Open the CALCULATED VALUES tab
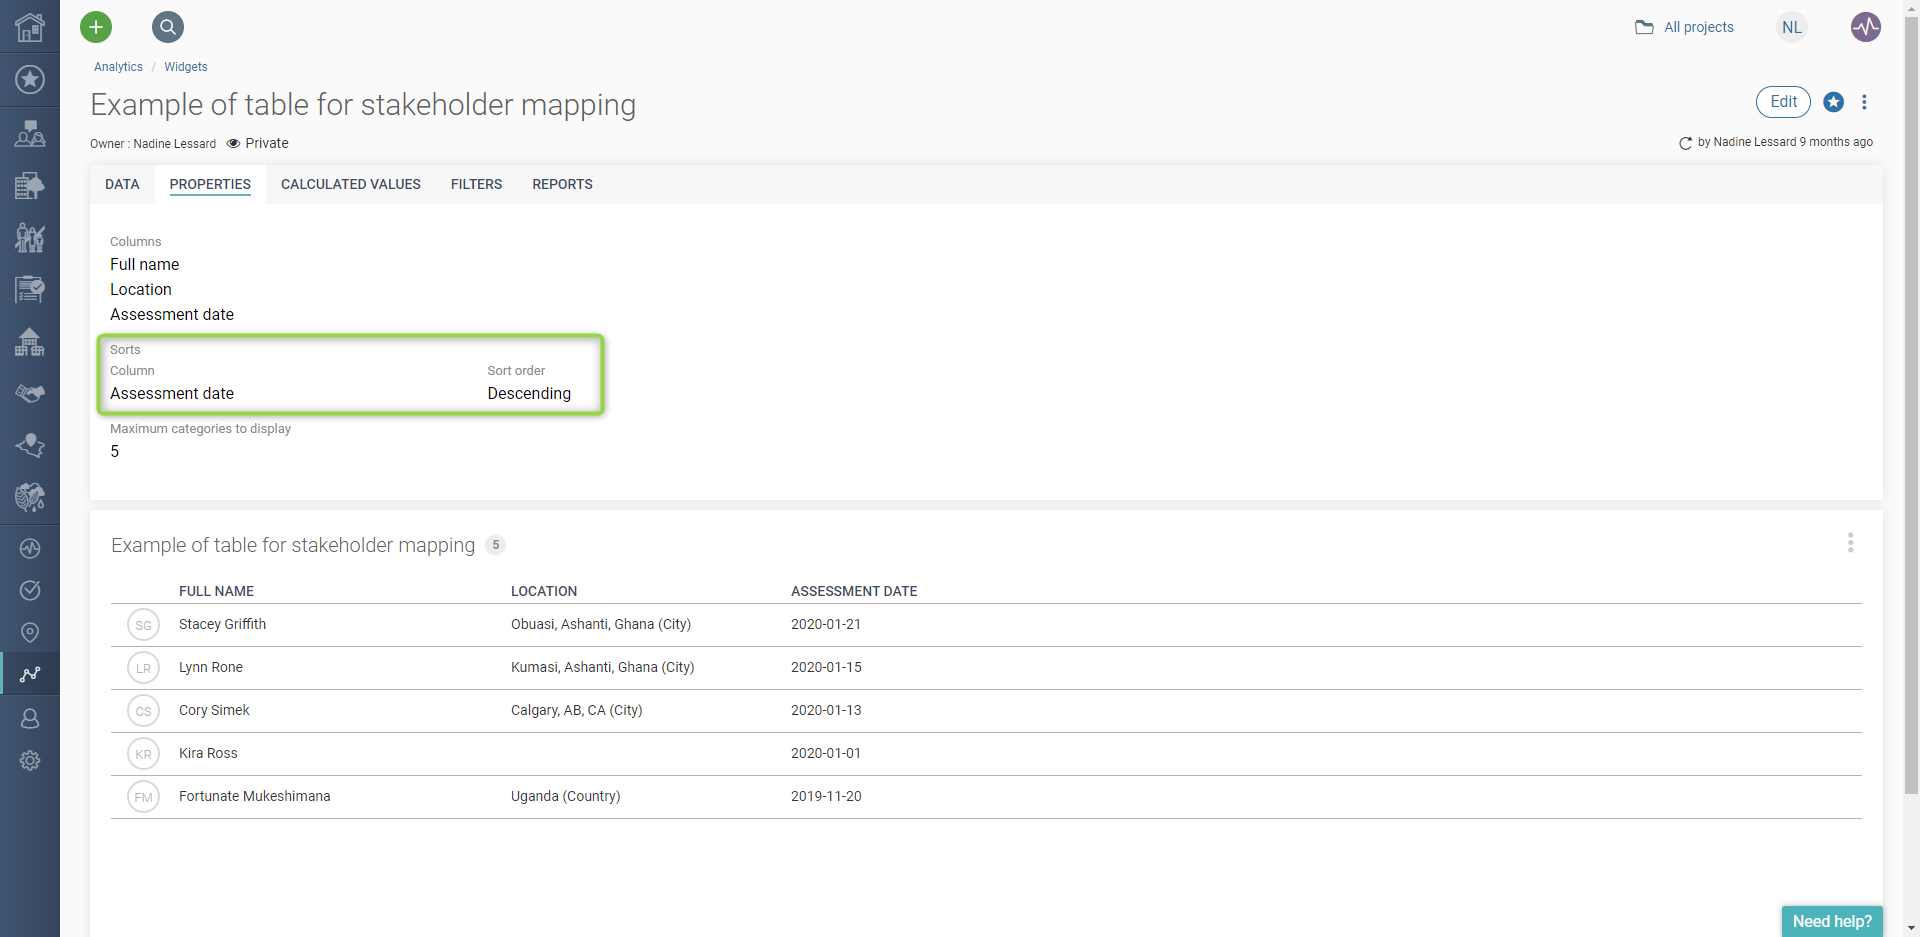This screenshot has width=1920, height=937. click(351, 184)
